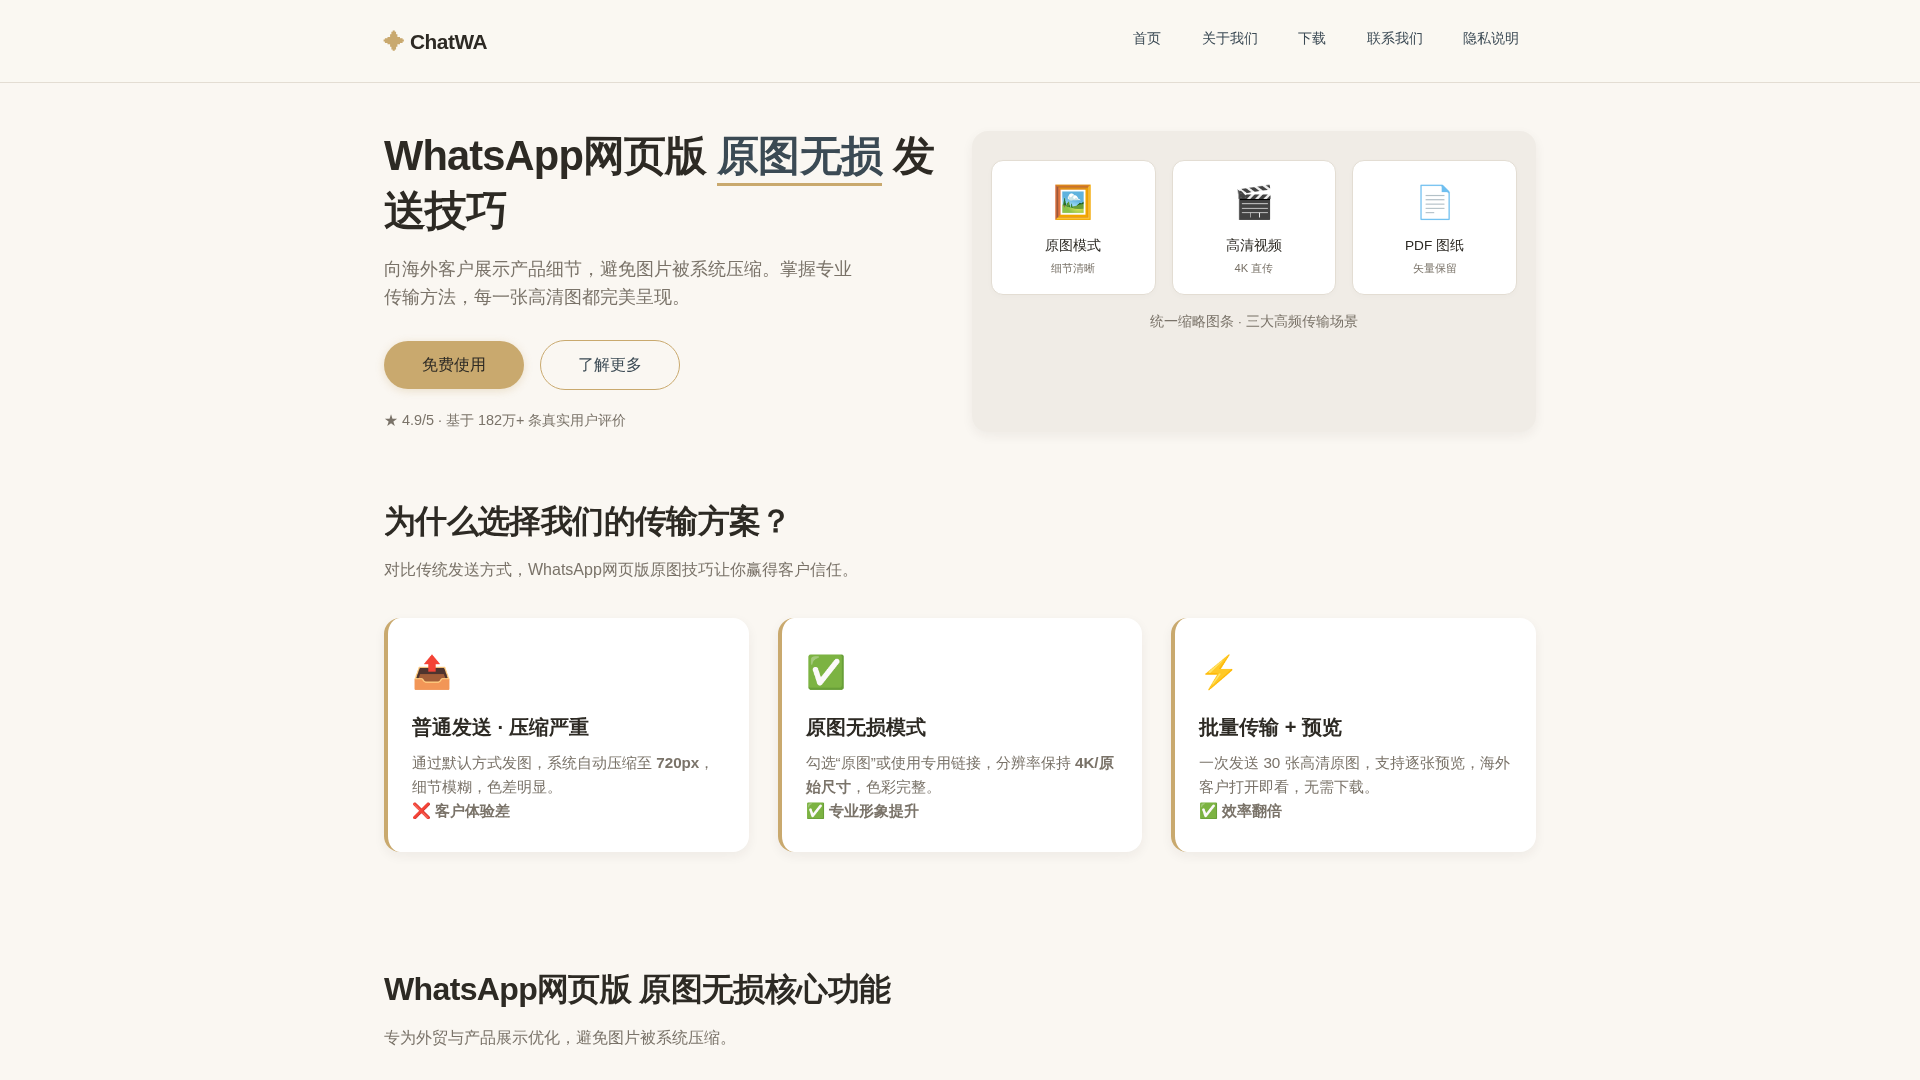Click the outbox tray icon for 普通发送
Screen dimensions: 1920x1080
click(432, 673)
